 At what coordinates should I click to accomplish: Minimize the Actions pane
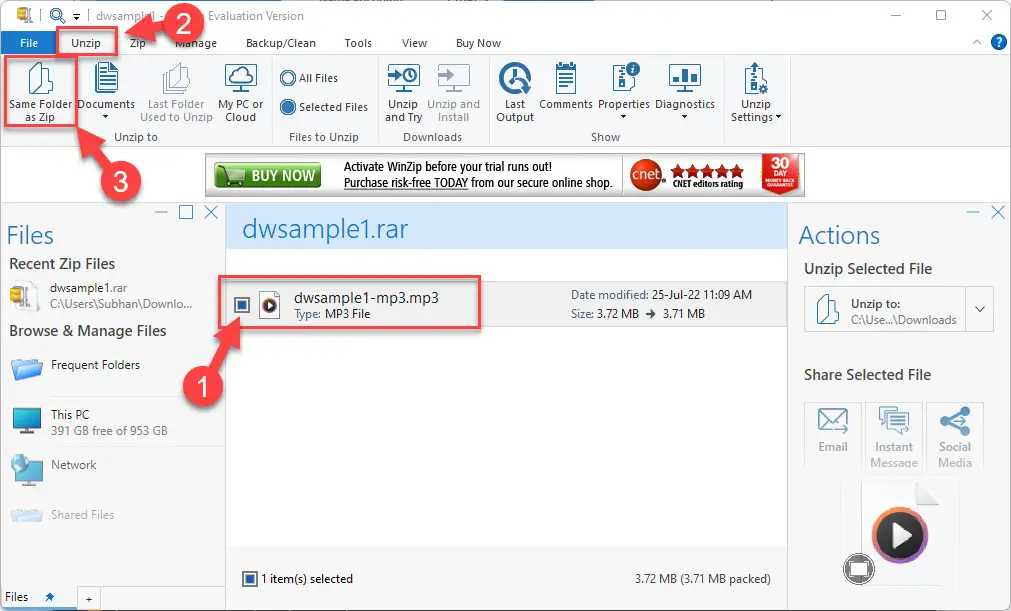[973, 213]
